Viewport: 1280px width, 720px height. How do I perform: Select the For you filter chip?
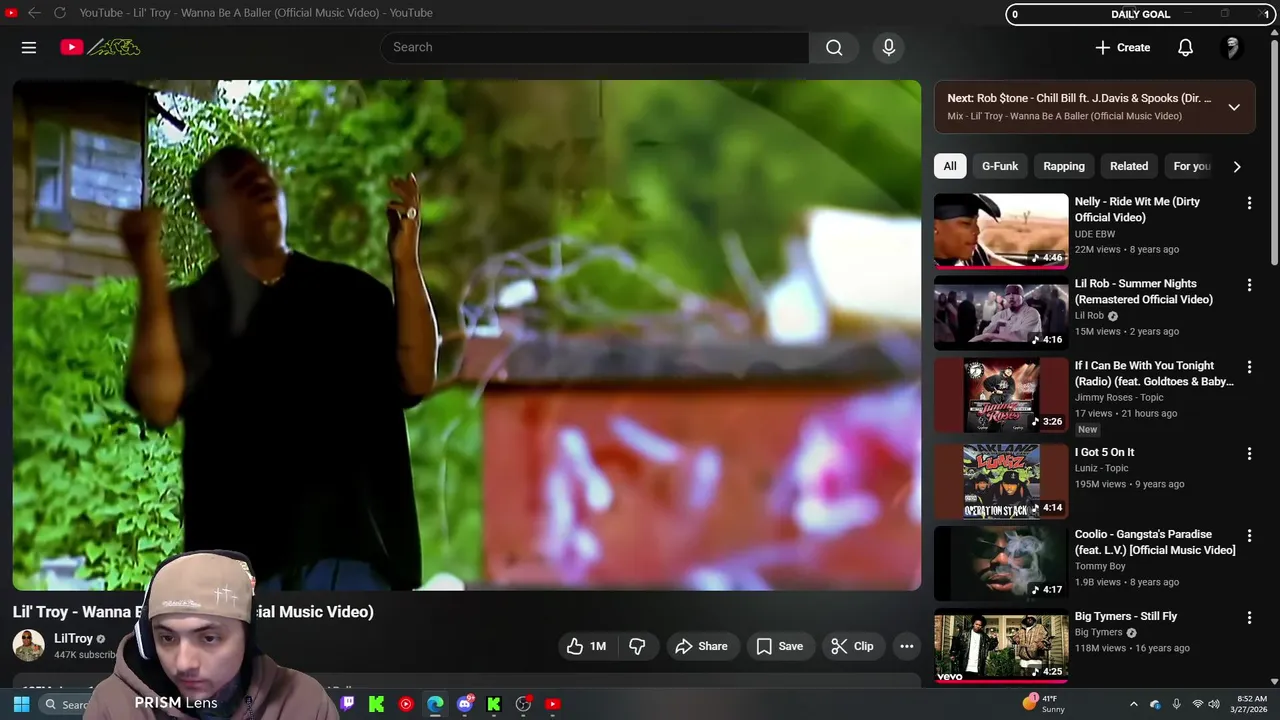pos(1192,166)
